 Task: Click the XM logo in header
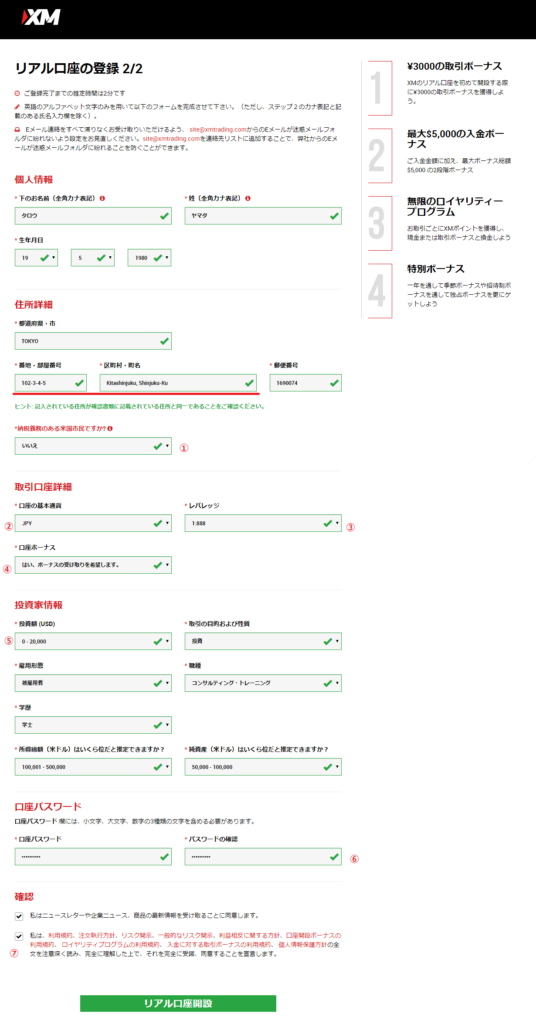pyautogui.click(x=40, y=17)
